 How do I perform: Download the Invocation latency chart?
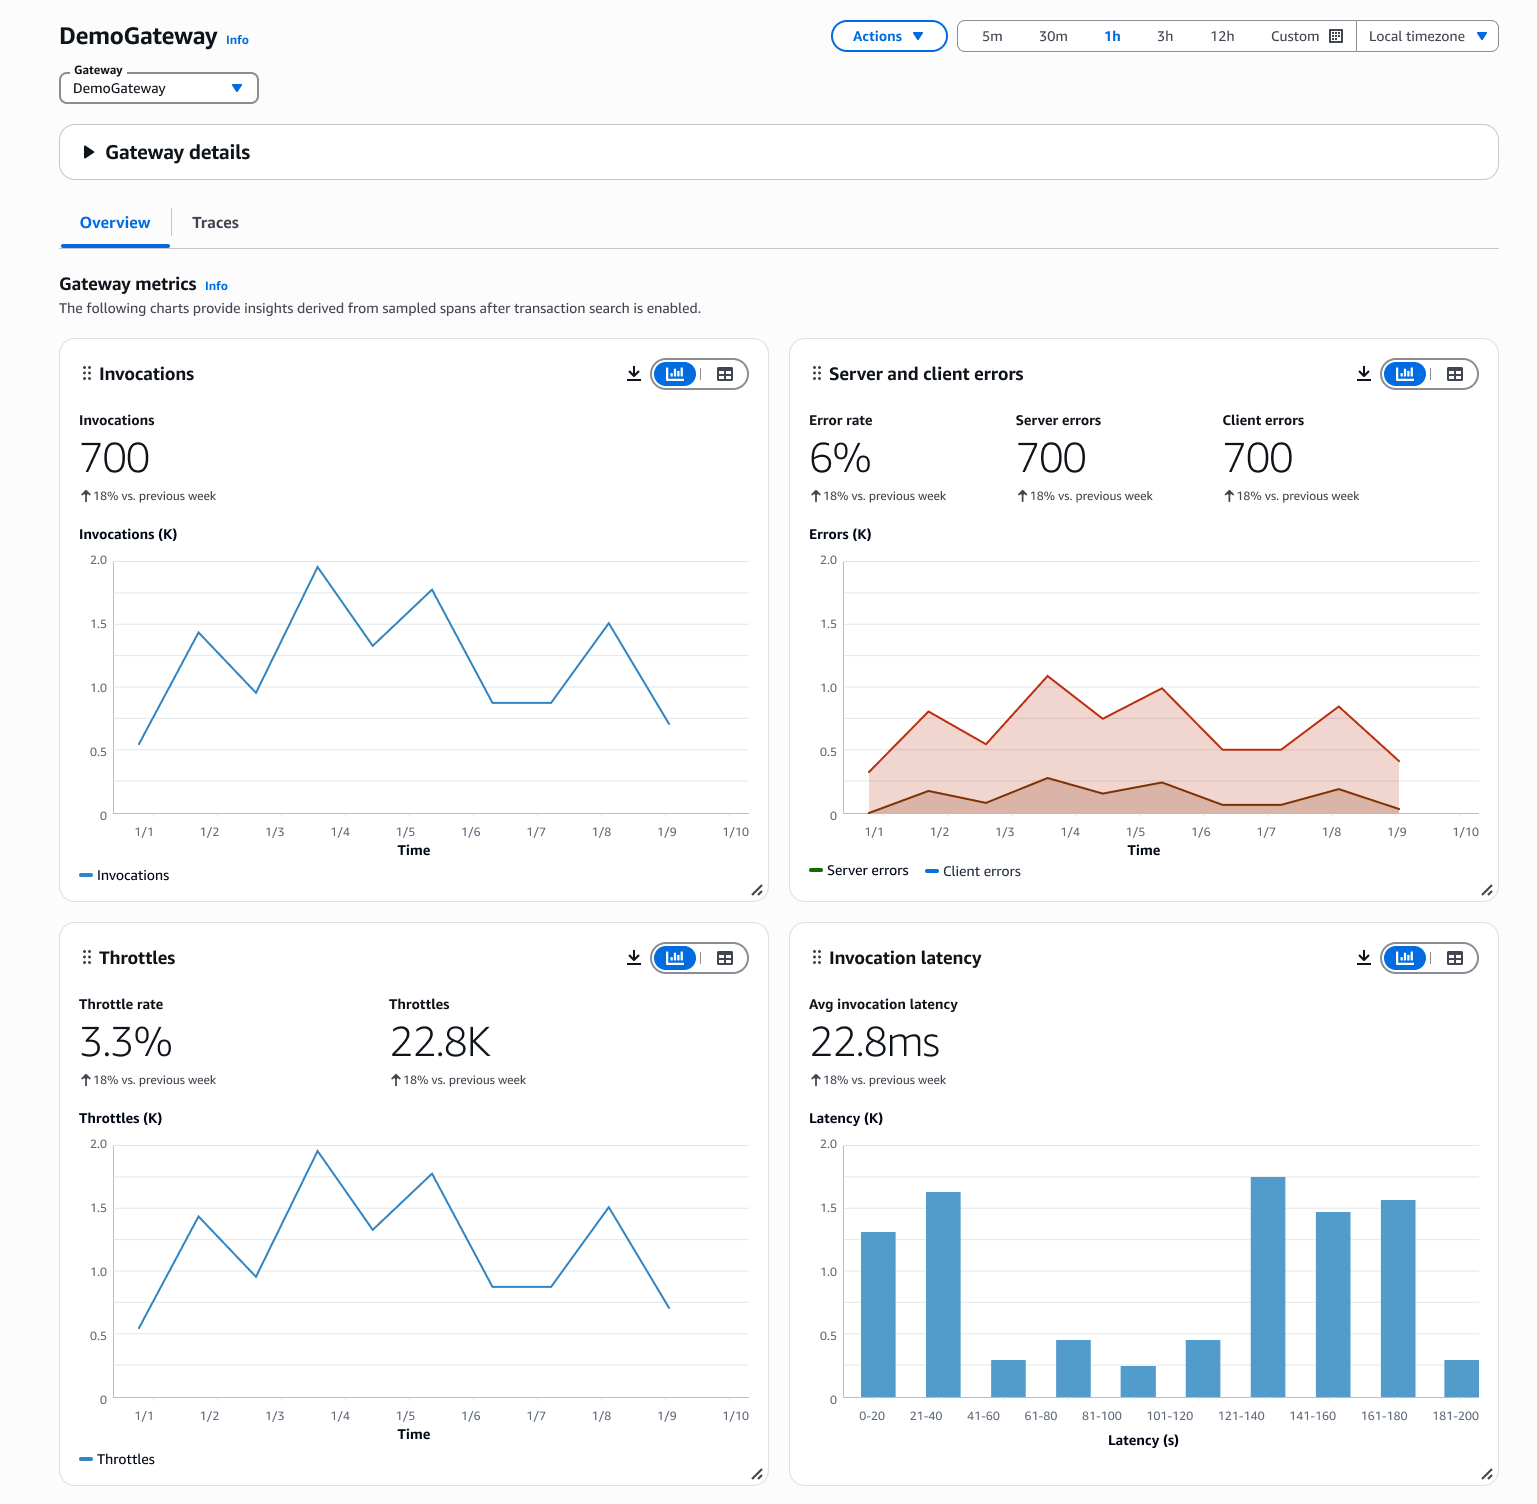click(1363, 958)
